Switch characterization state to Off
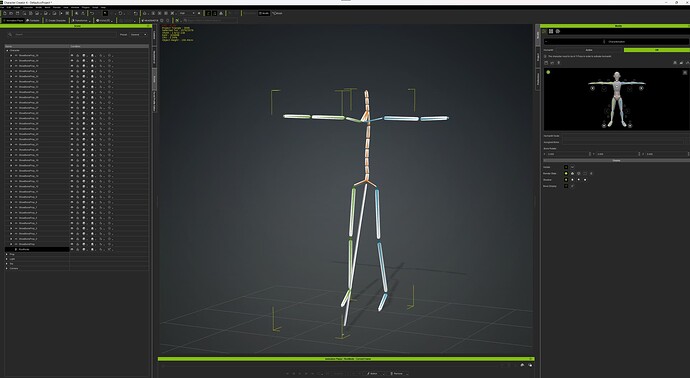The image size is (690, 378). pyautogui.click(x=657, y=50)
